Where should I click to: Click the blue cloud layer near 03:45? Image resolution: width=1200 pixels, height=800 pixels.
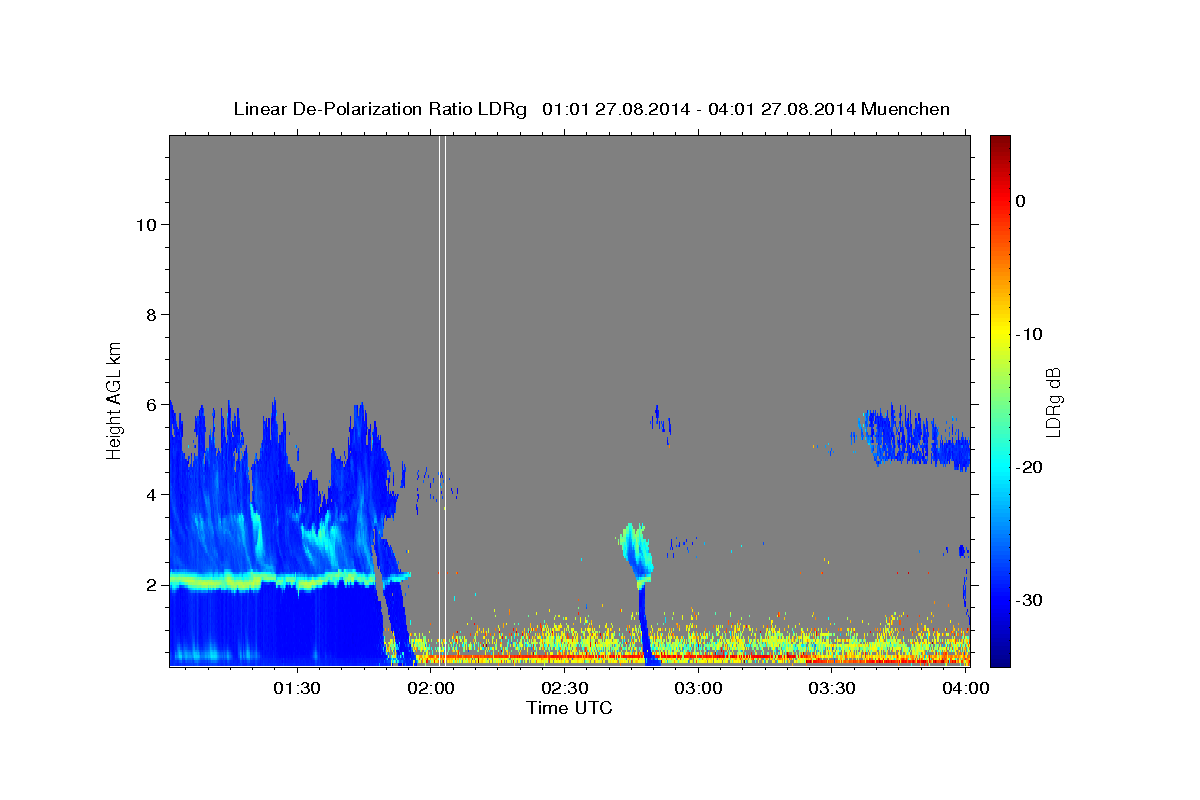[912, 438]
